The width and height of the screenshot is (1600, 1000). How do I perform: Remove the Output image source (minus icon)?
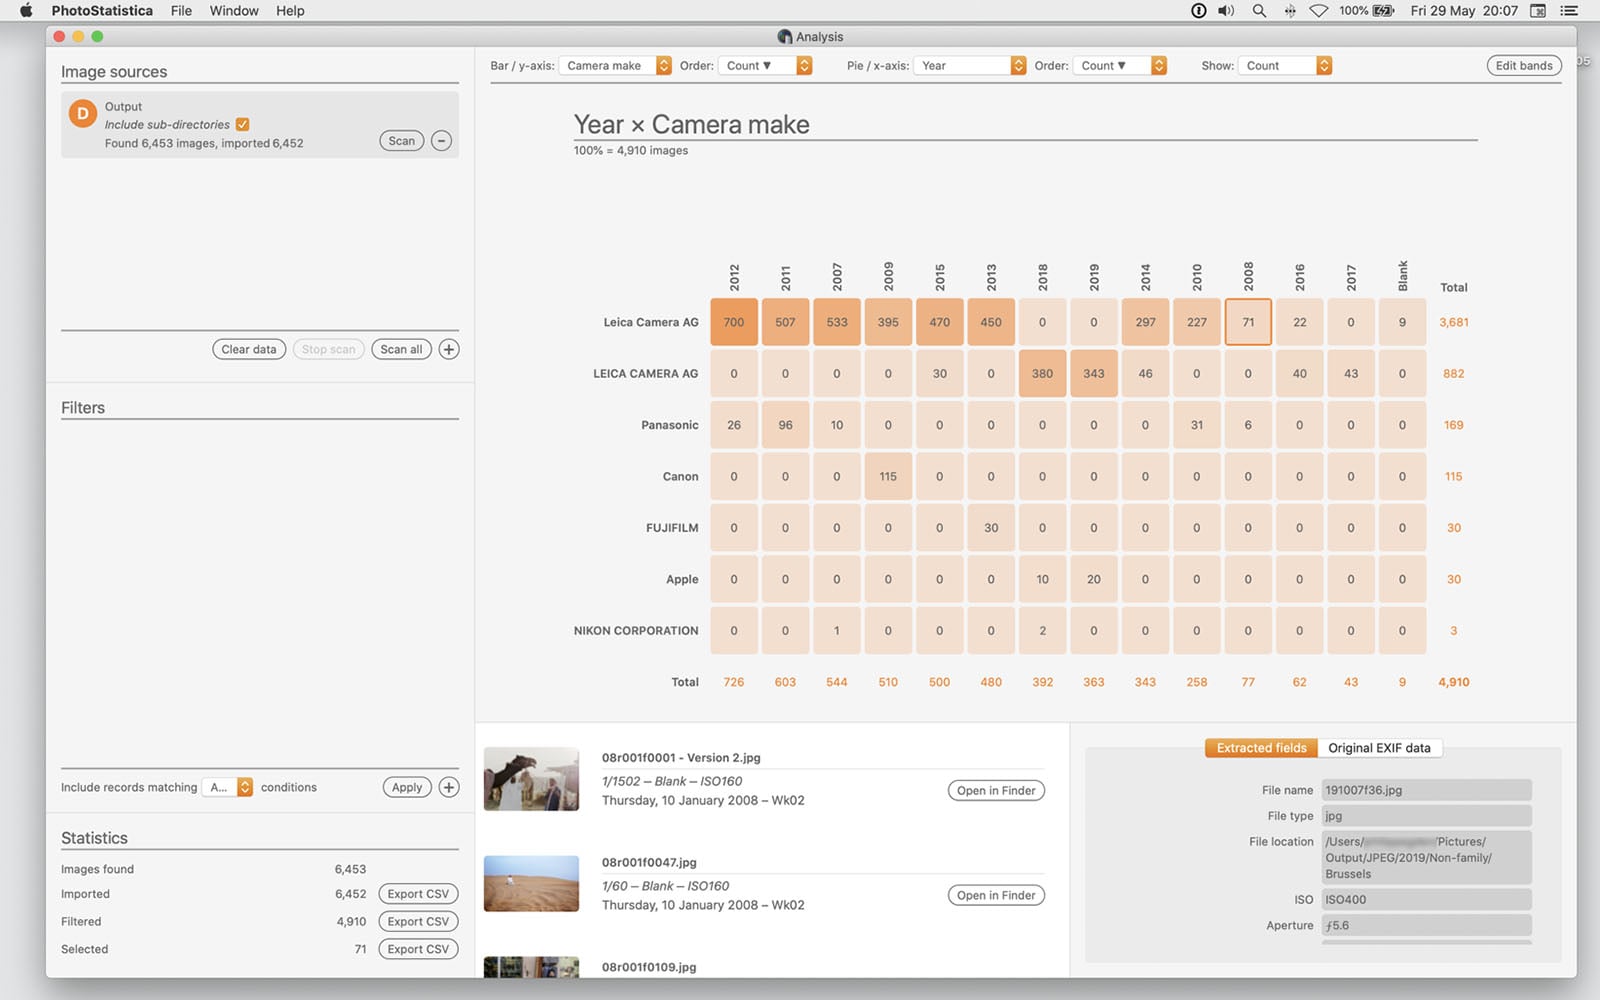pyautogui.click(x=441, y=141)
